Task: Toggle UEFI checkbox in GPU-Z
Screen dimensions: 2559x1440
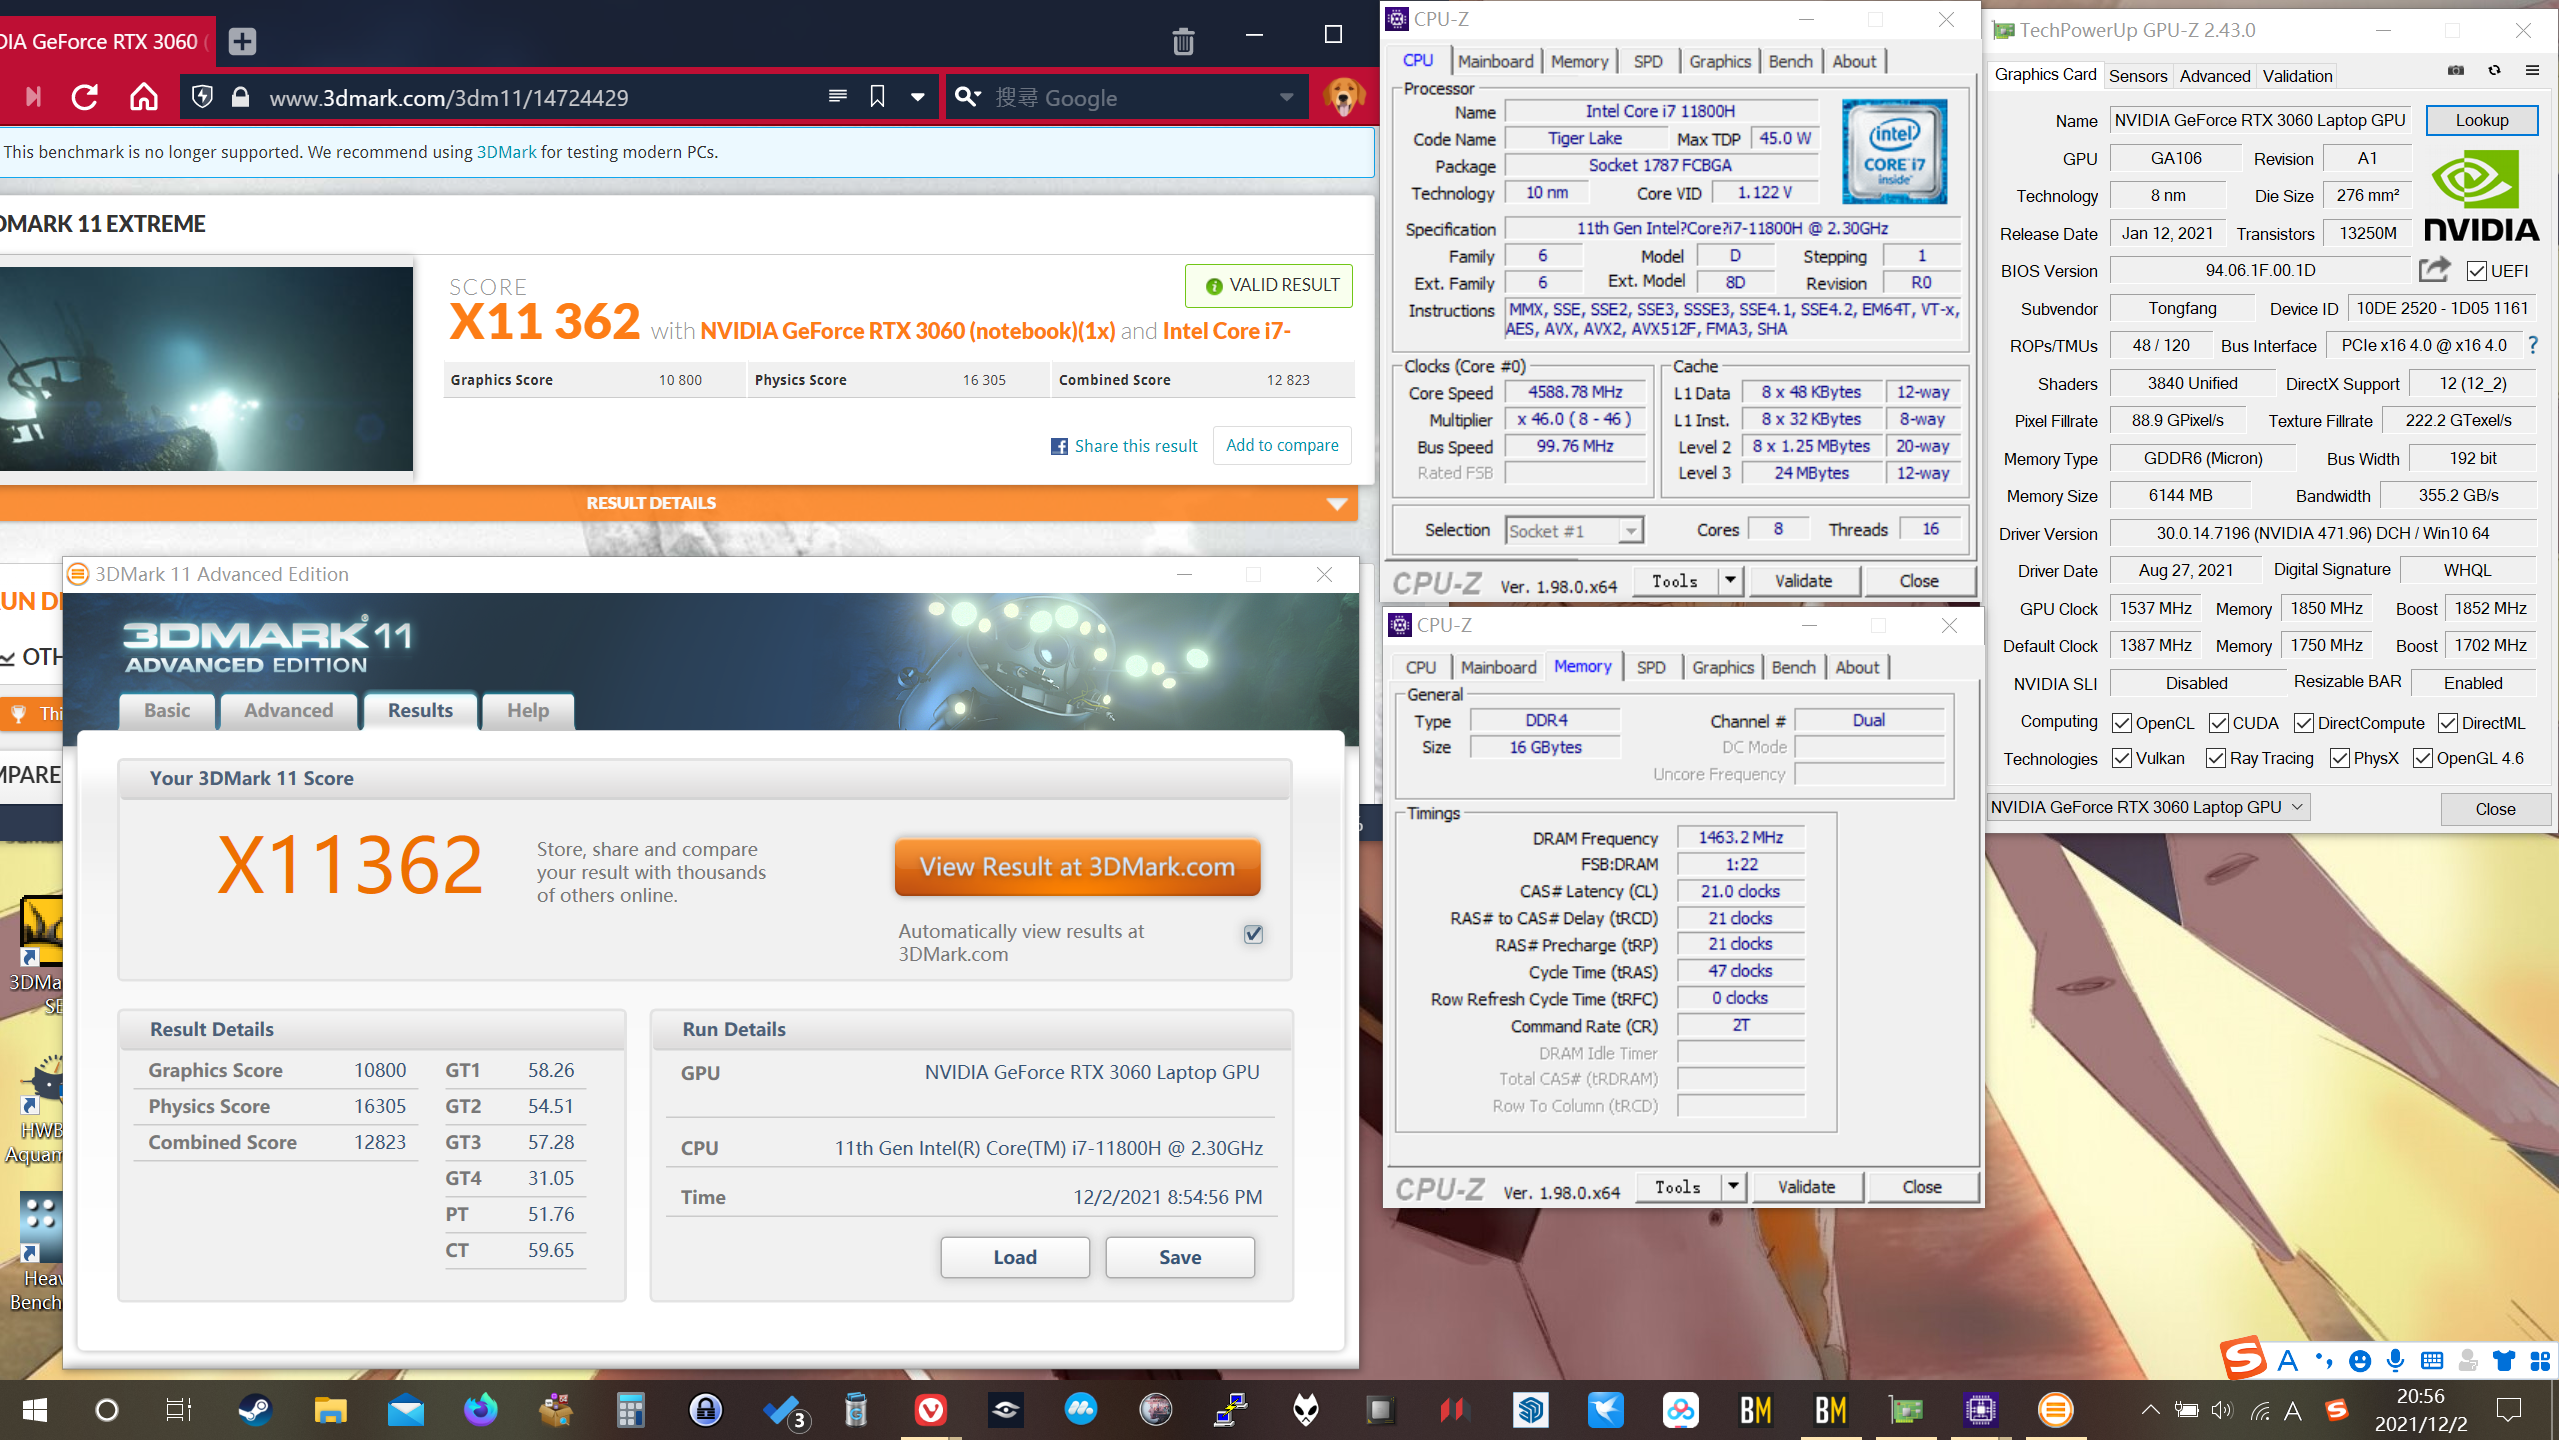Action: tap(2476, 271)
